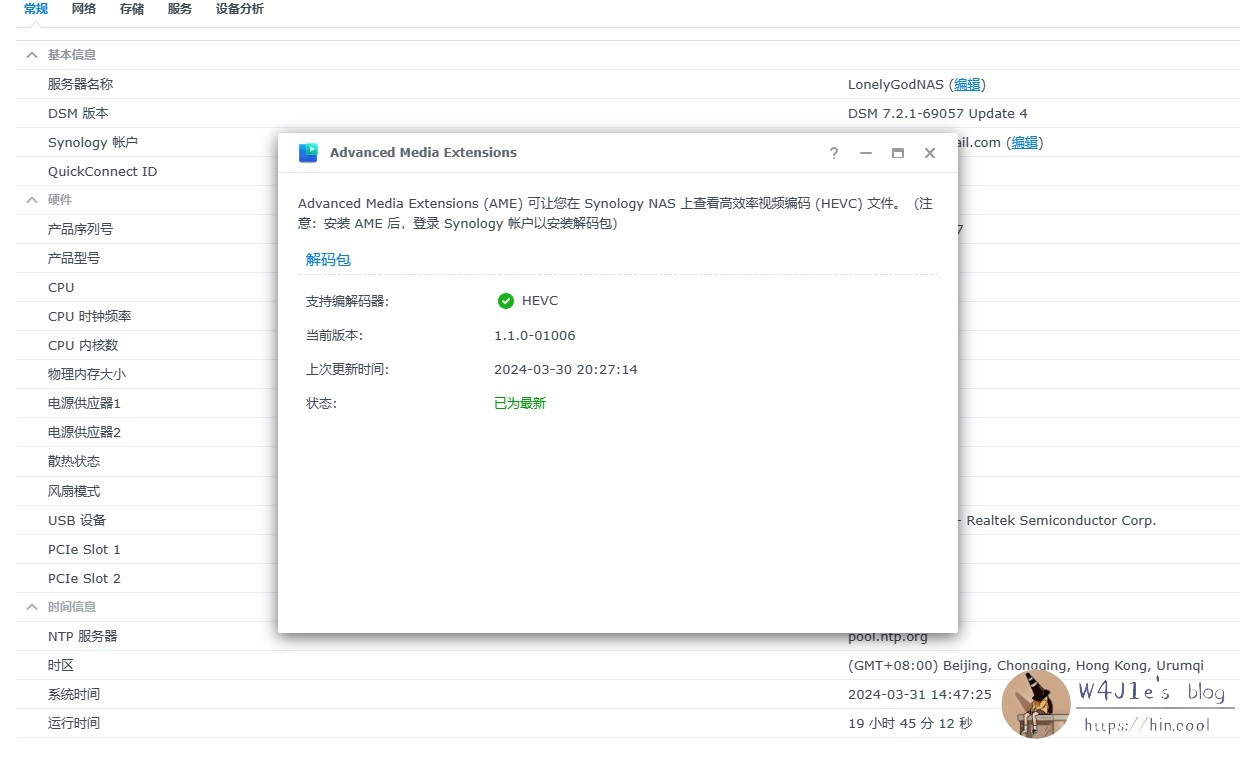
Task: Click 编辑 link next to LonelyGodNAS
Action: point(967,85)
